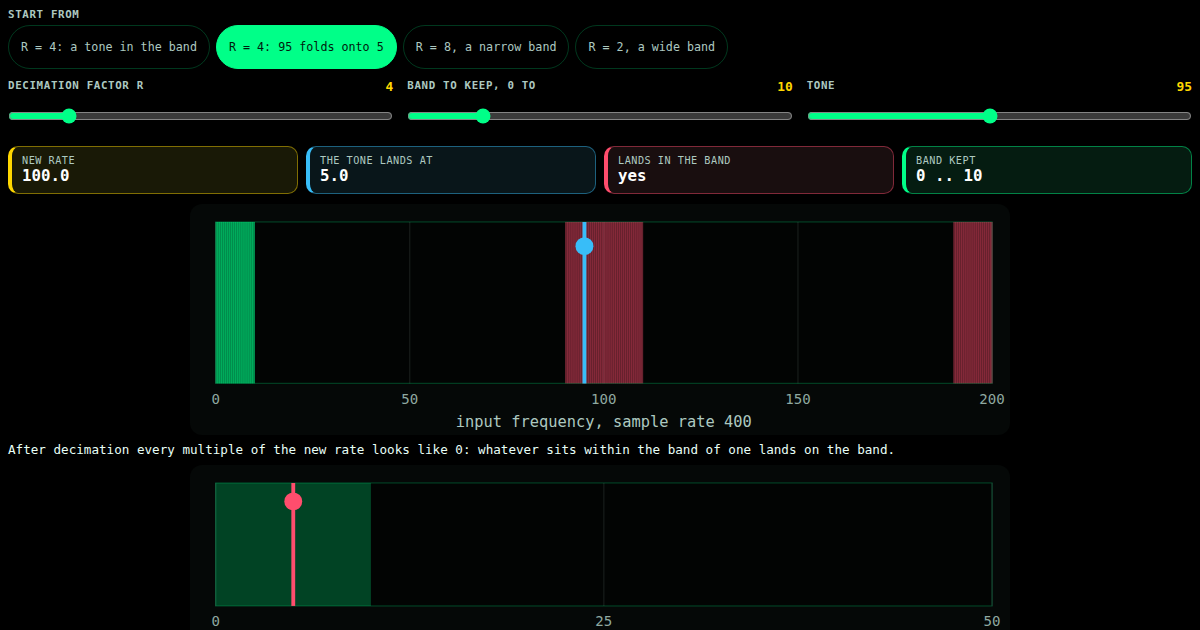Click the green kept band at the left of the input spectrum
This screenshot has width=1200, height=630.
click(235, 302)
